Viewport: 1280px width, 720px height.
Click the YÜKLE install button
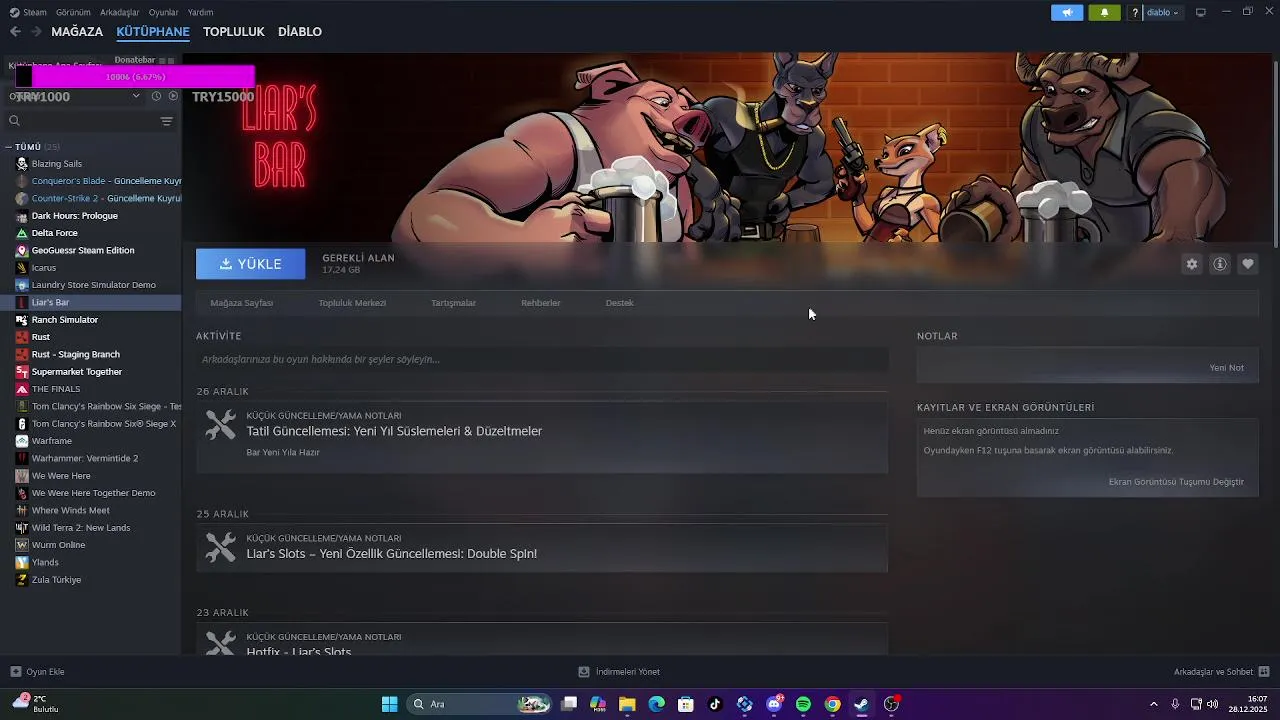point(251,264)
